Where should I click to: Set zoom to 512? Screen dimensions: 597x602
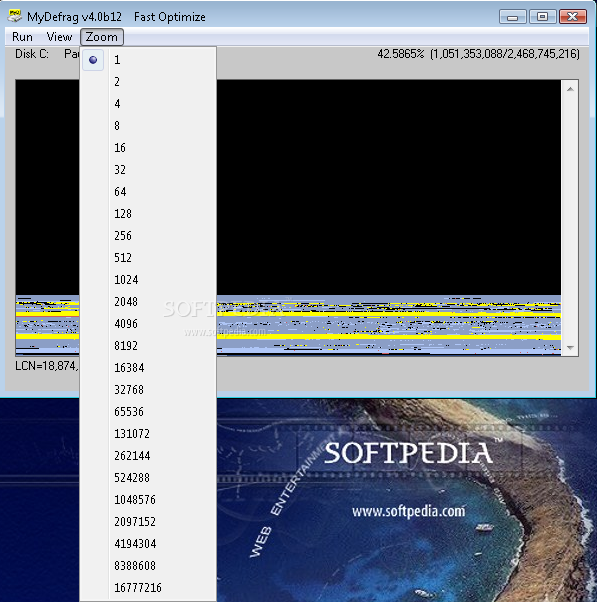[x=148, y=258]
